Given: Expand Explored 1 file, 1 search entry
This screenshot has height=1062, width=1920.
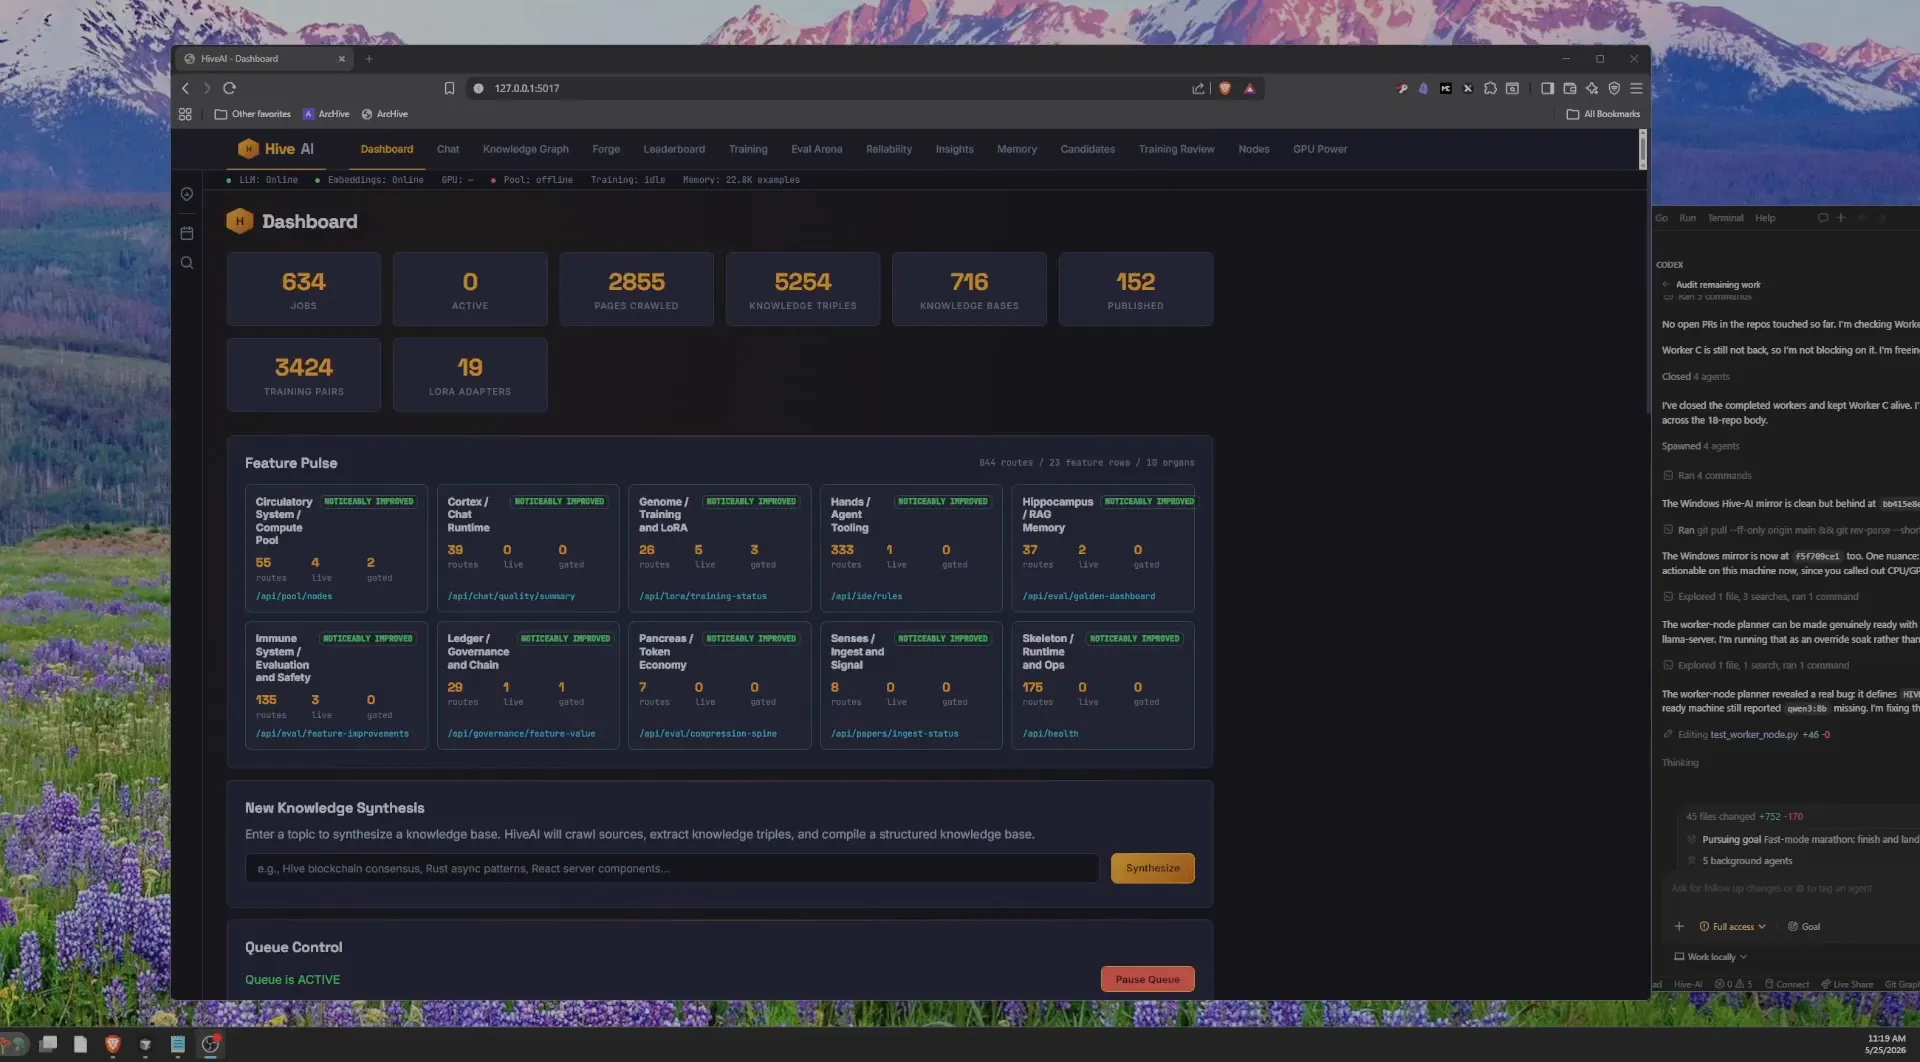Looking at the screenshot, I should pyautogui.click(x=1757, y=665).
